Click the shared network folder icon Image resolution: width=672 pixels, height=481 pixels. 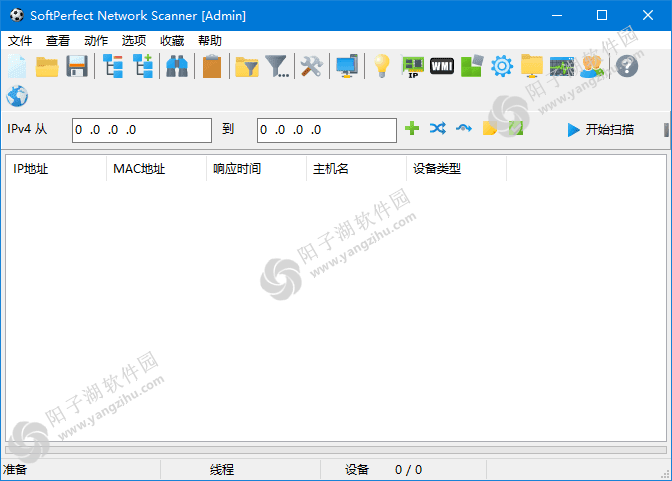point(532,66)
